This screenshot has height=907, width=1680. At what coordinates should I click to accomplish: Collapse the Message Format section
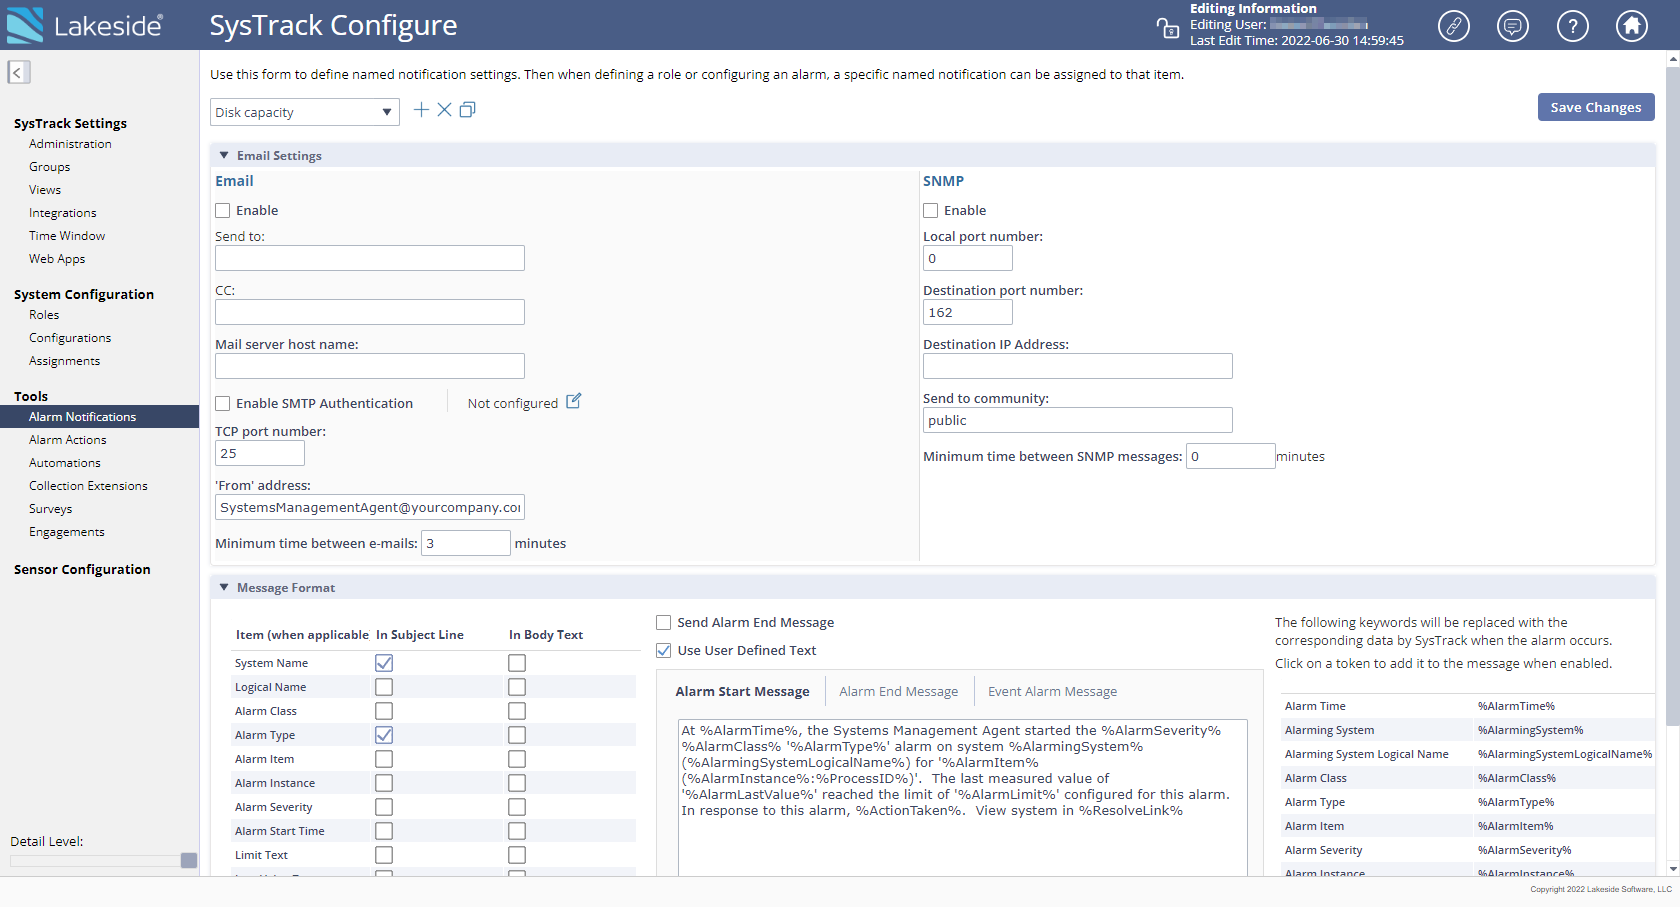click(224, 588)
